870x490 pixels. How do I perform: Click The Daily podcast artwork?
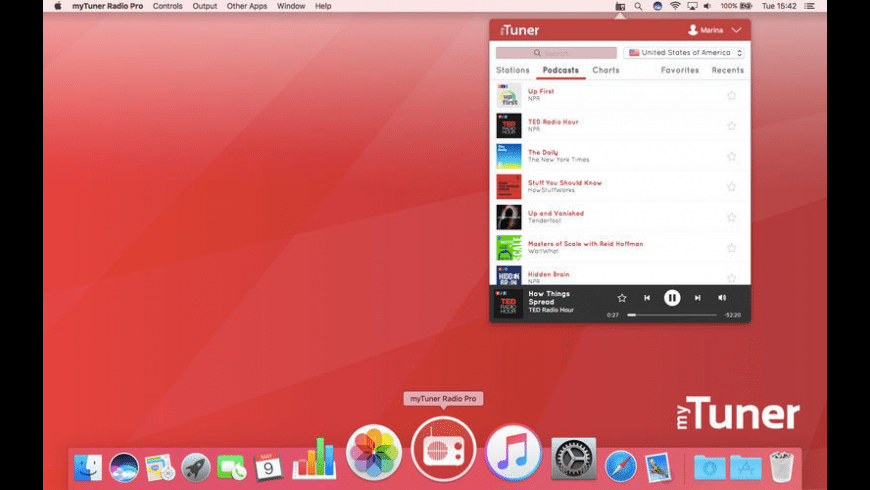[509, 156]
